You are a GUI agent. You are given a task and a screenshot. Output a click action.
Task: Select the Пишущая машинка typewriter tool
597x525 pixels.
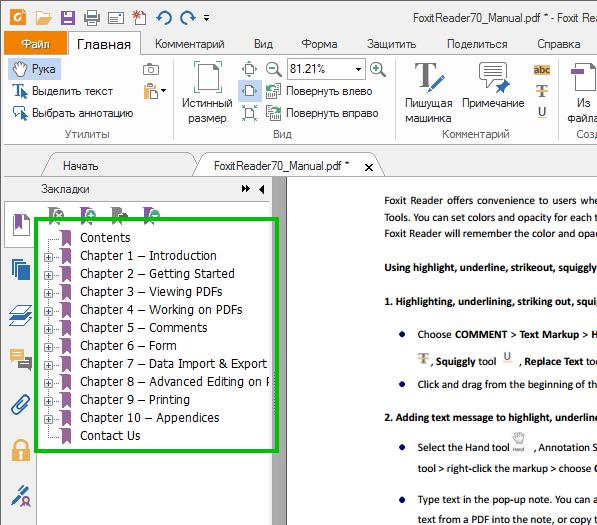coord(429,93)
